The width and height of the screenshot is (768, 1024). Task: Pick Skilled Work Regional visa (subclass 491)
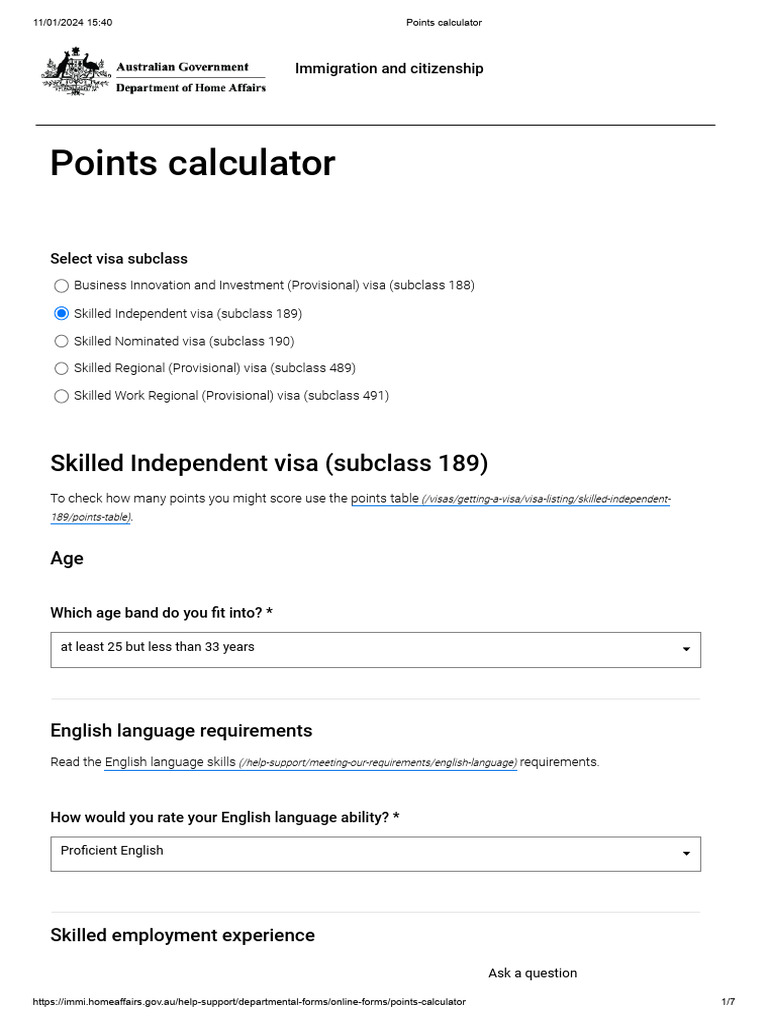click(x=62, y=396)
